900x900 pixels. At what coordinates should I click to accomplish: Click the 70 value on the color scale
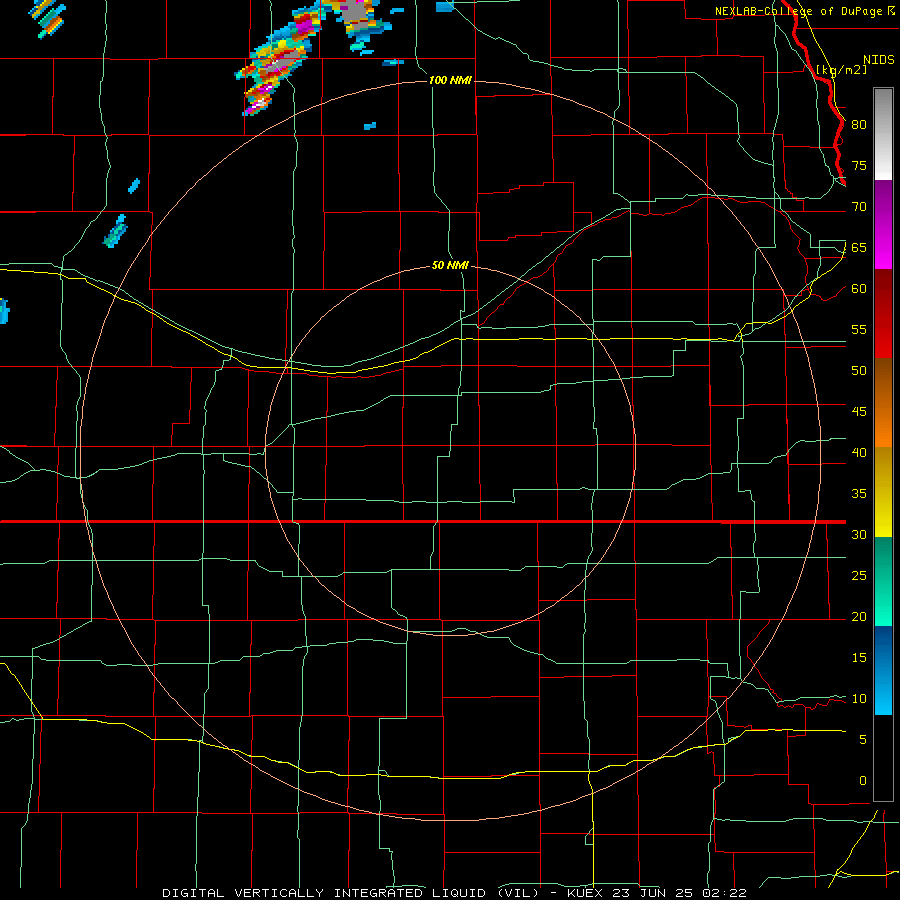tap(859, 207)
